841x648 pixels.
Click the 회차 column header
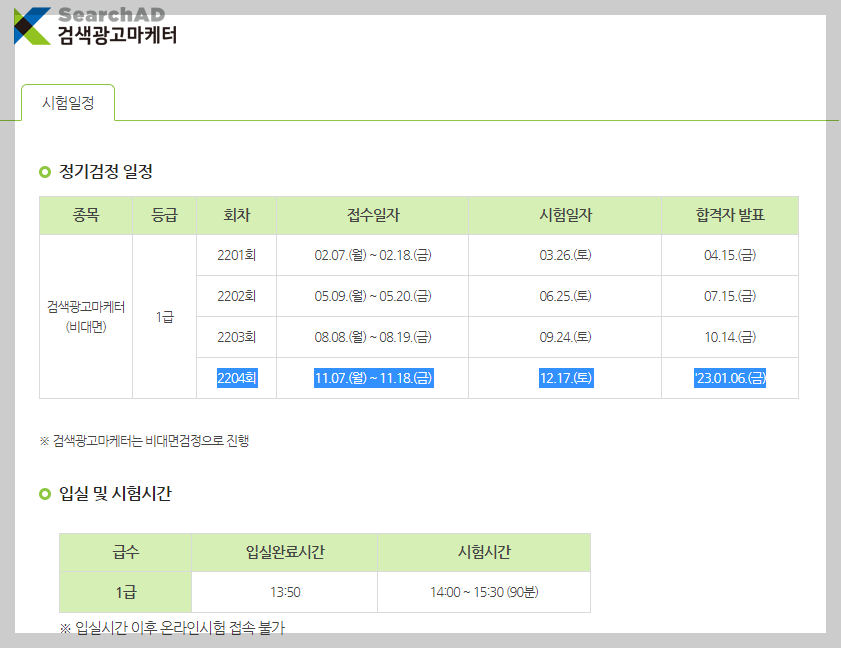(x=237, y=215)
